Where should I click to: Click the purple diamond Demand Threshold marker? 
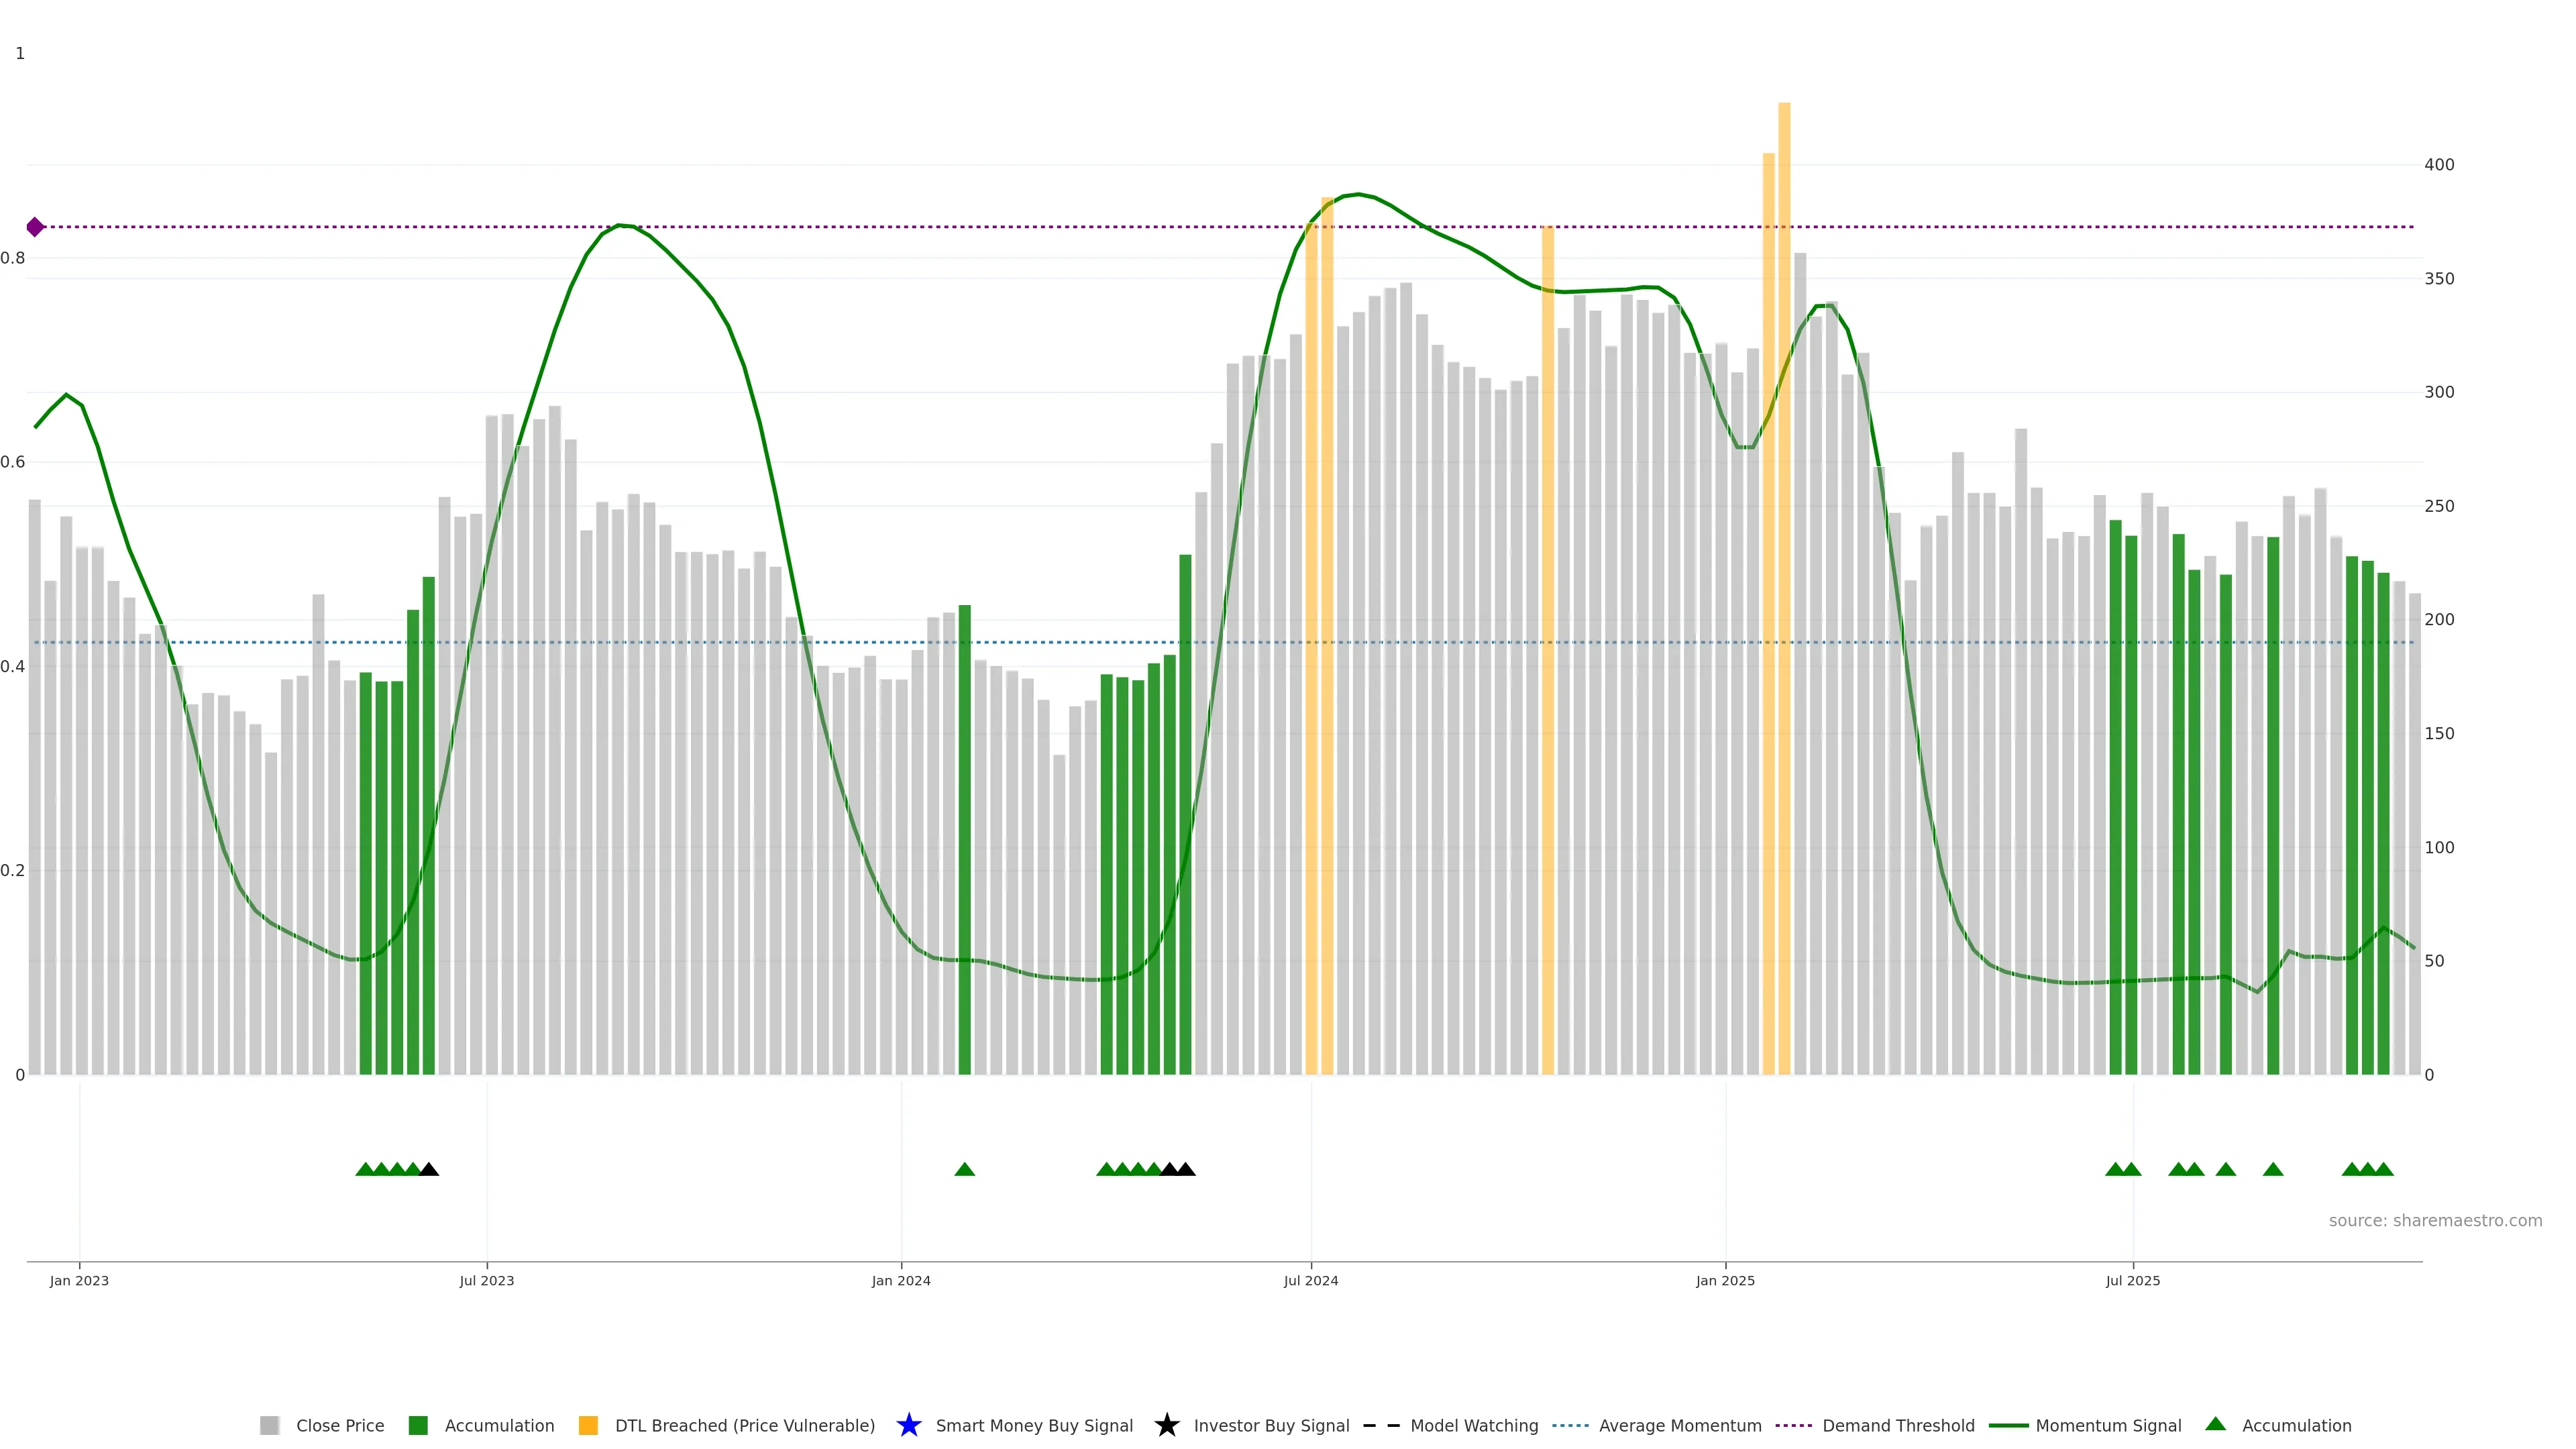pyautogui.click(x=35, y=227)
